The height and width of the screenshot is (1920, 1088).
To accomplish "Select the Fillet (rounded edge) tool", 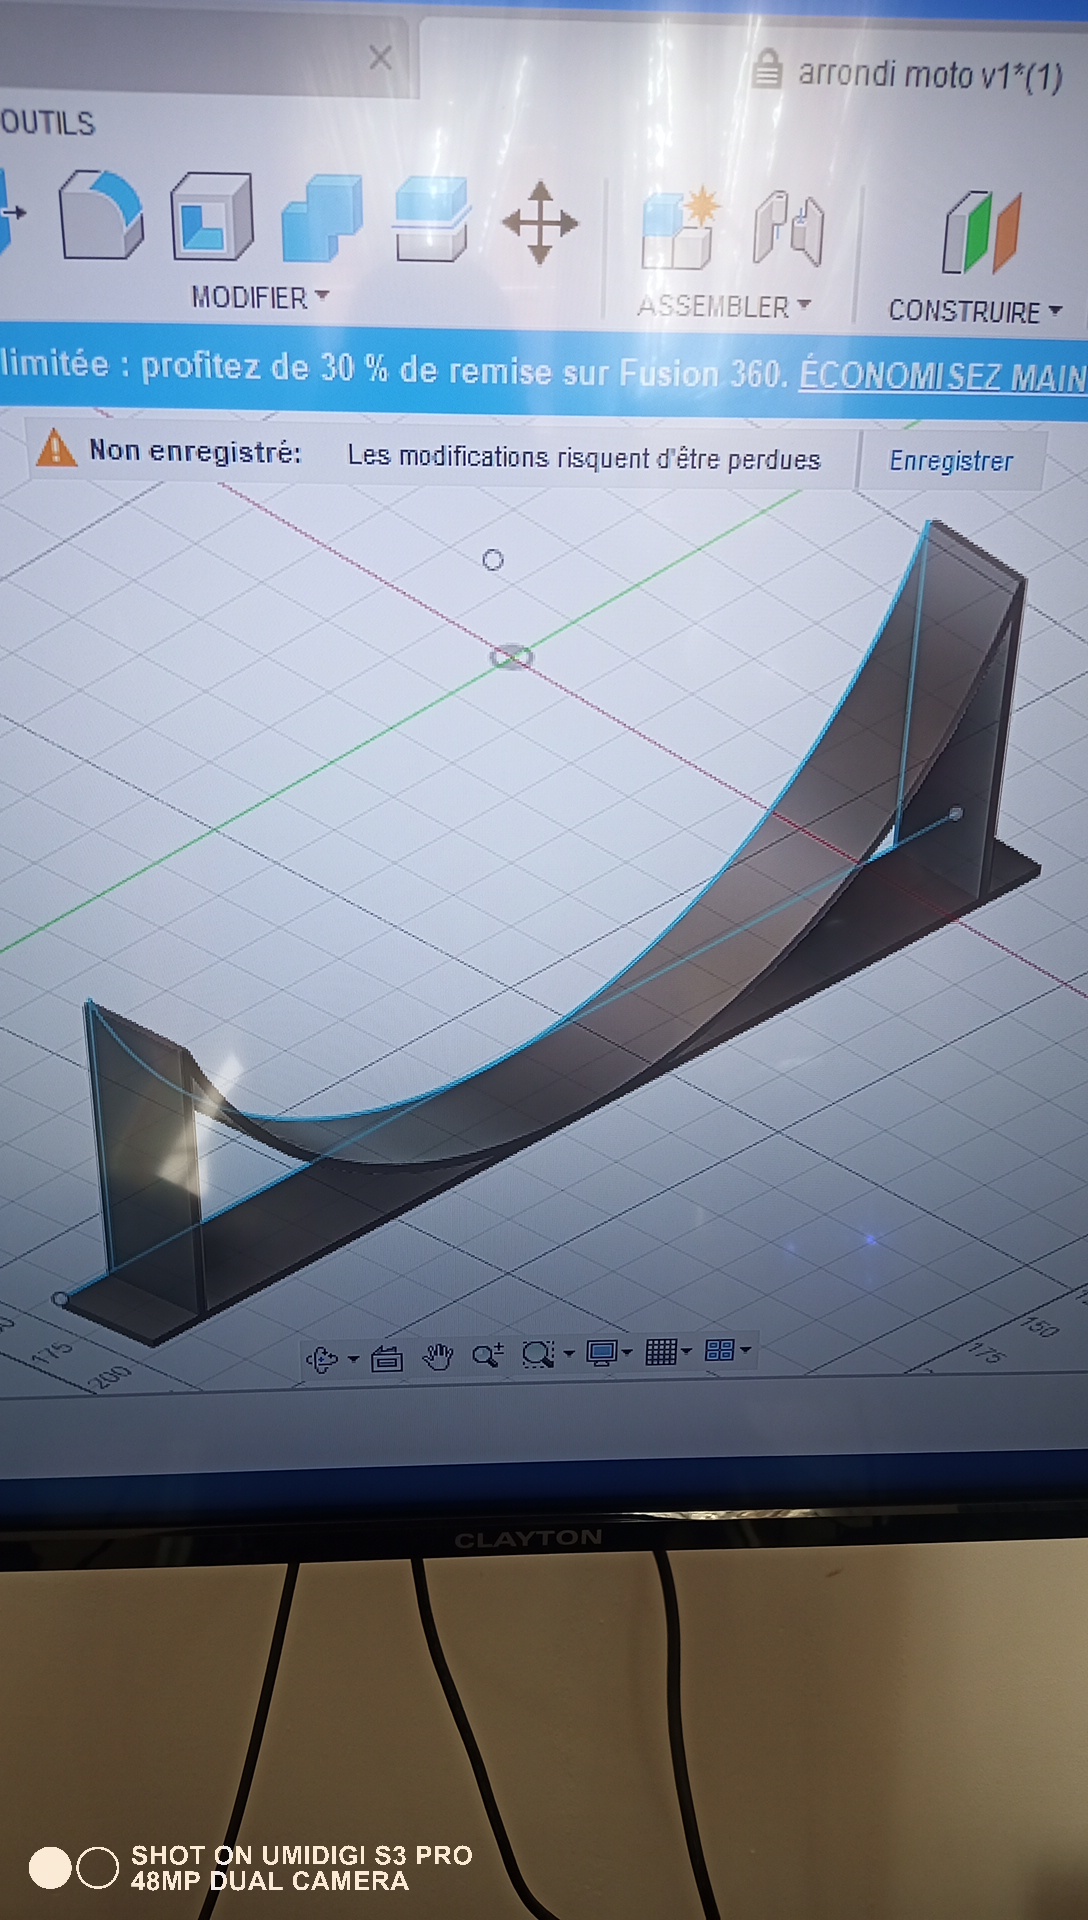I will pyautogui.click(x=102, y=215).
